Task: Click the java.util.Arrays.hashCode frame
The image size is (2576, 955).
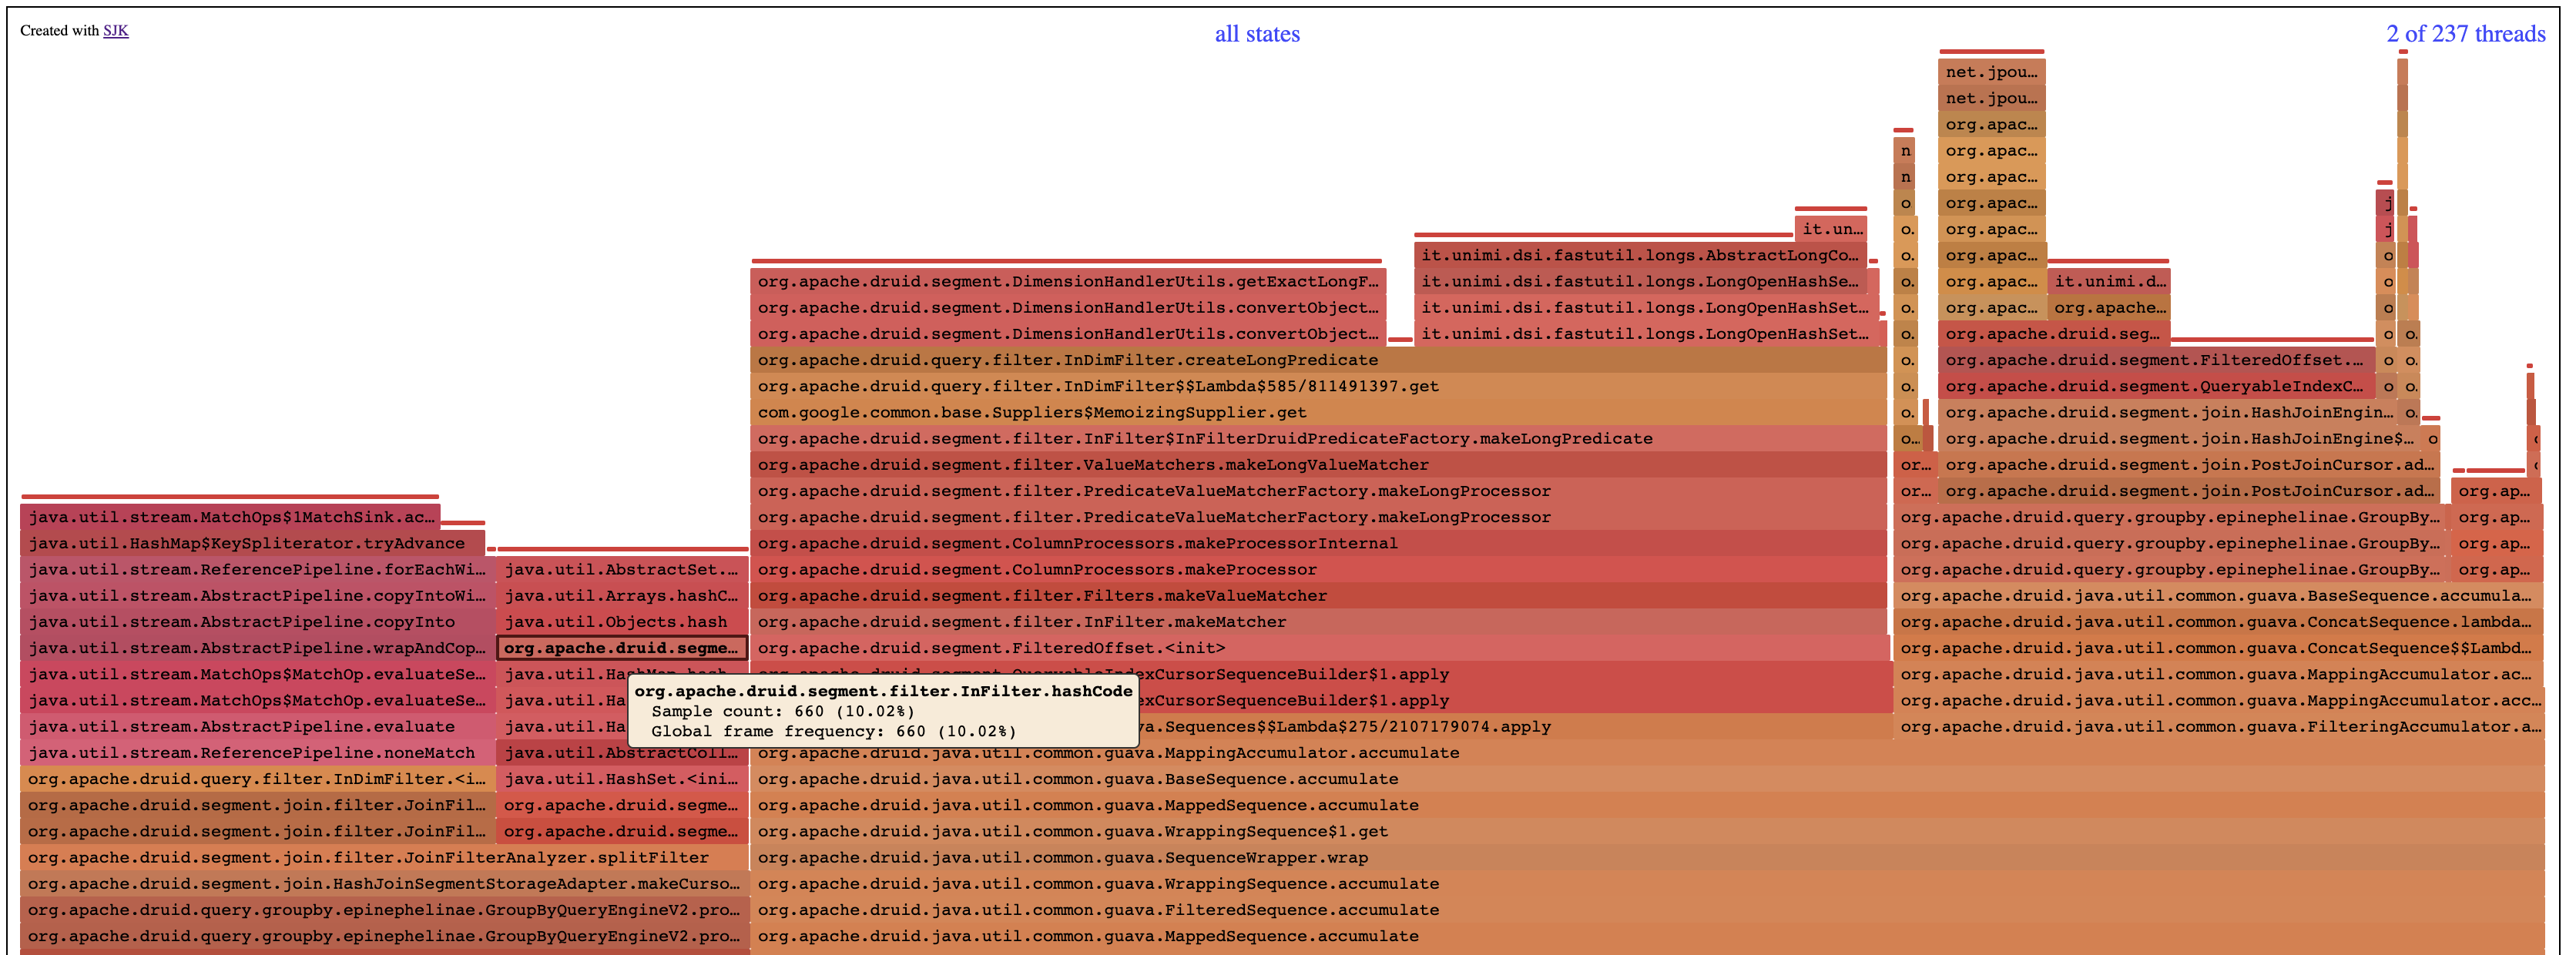Action: (x=620, y=596)
